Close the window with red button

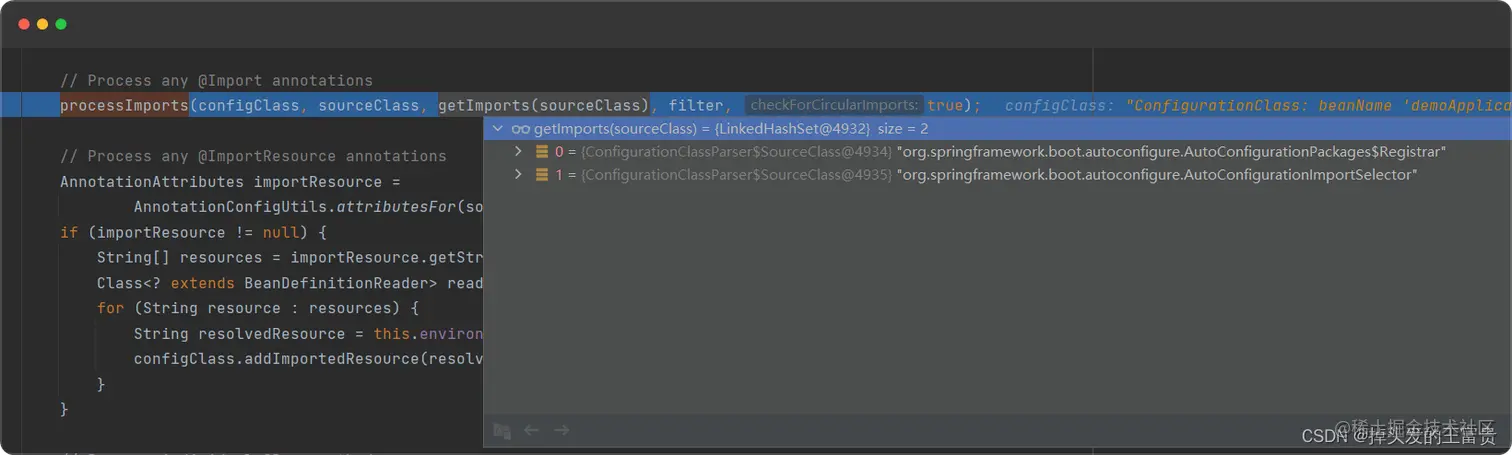point(24,24)
